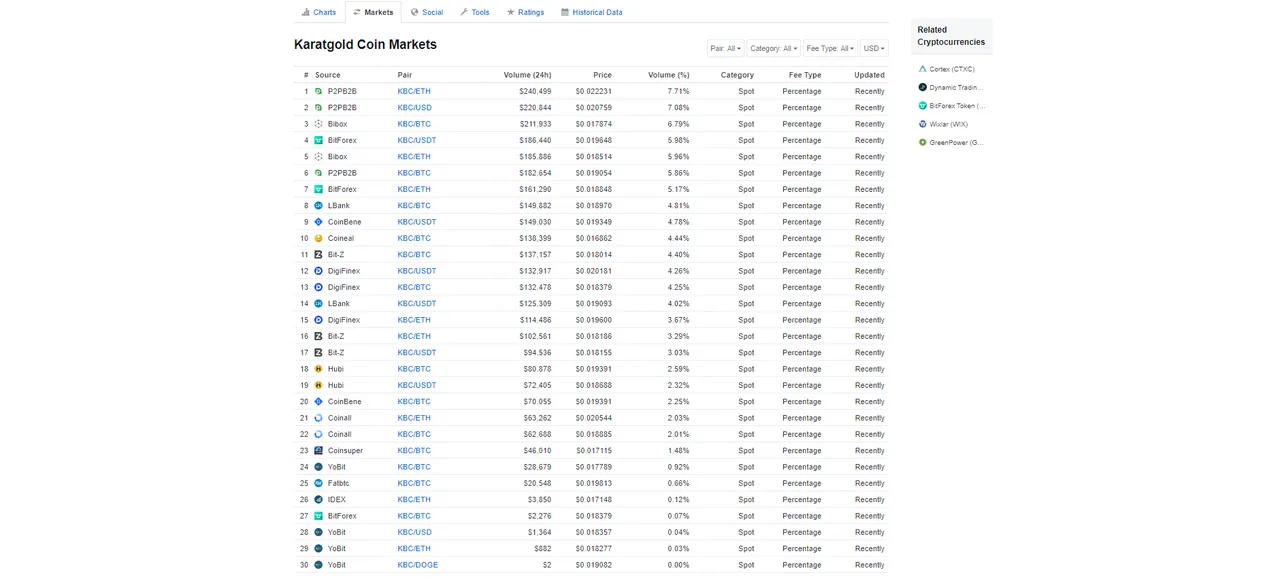This screenshot has height=579, width=1280.
Task: Click the LBank icon in row 14
Action: tap(319, 303)
